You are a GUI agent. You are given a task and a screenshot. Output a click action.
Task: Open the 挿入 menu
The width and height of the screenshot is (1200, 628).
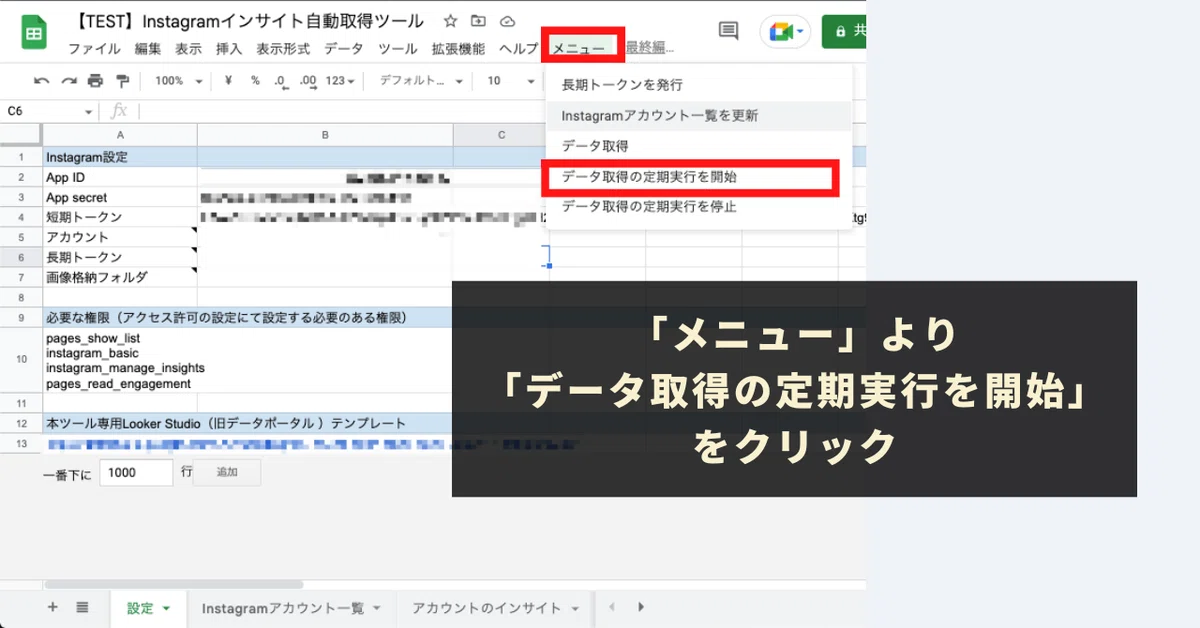pos(229,49)
